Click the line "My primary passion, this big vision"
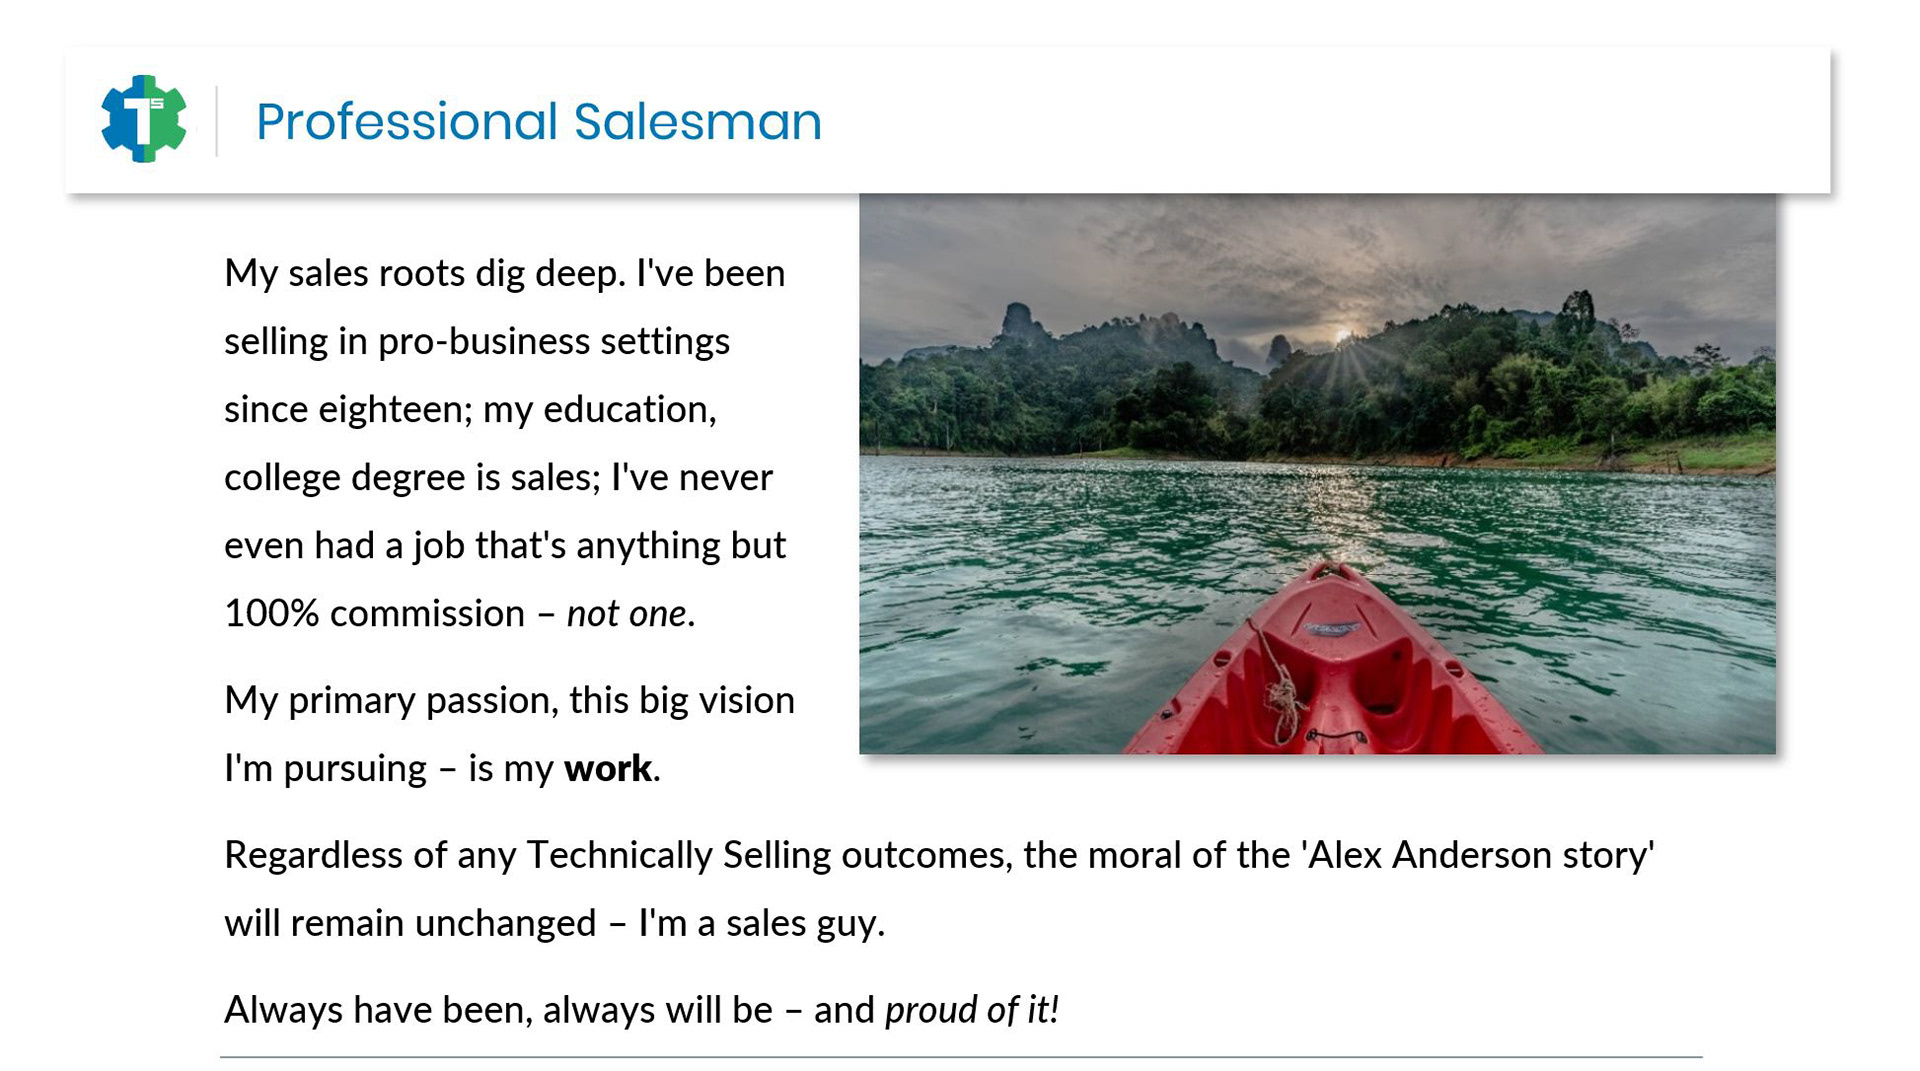 click(x=509, y=701)
